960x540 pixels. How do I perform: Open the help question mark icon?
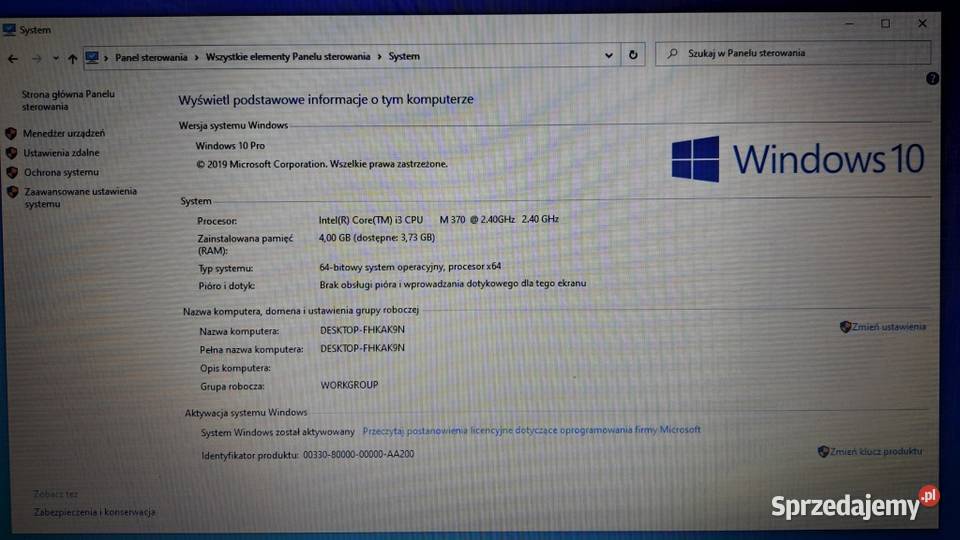[932, 78]
